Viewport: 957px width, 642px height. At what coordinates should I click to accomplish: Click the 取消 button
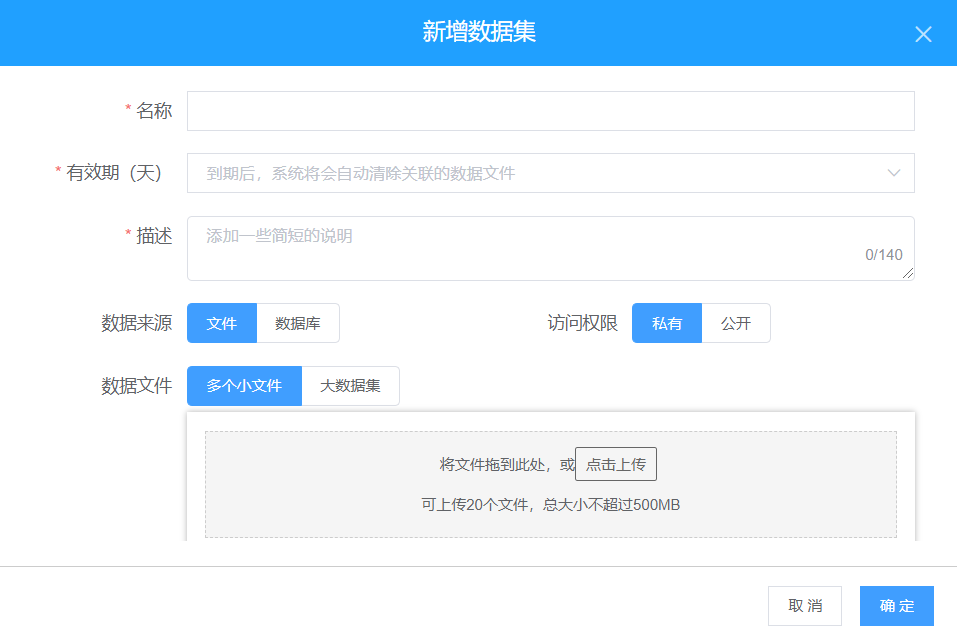pyautogui.click(x=805, y=606)
